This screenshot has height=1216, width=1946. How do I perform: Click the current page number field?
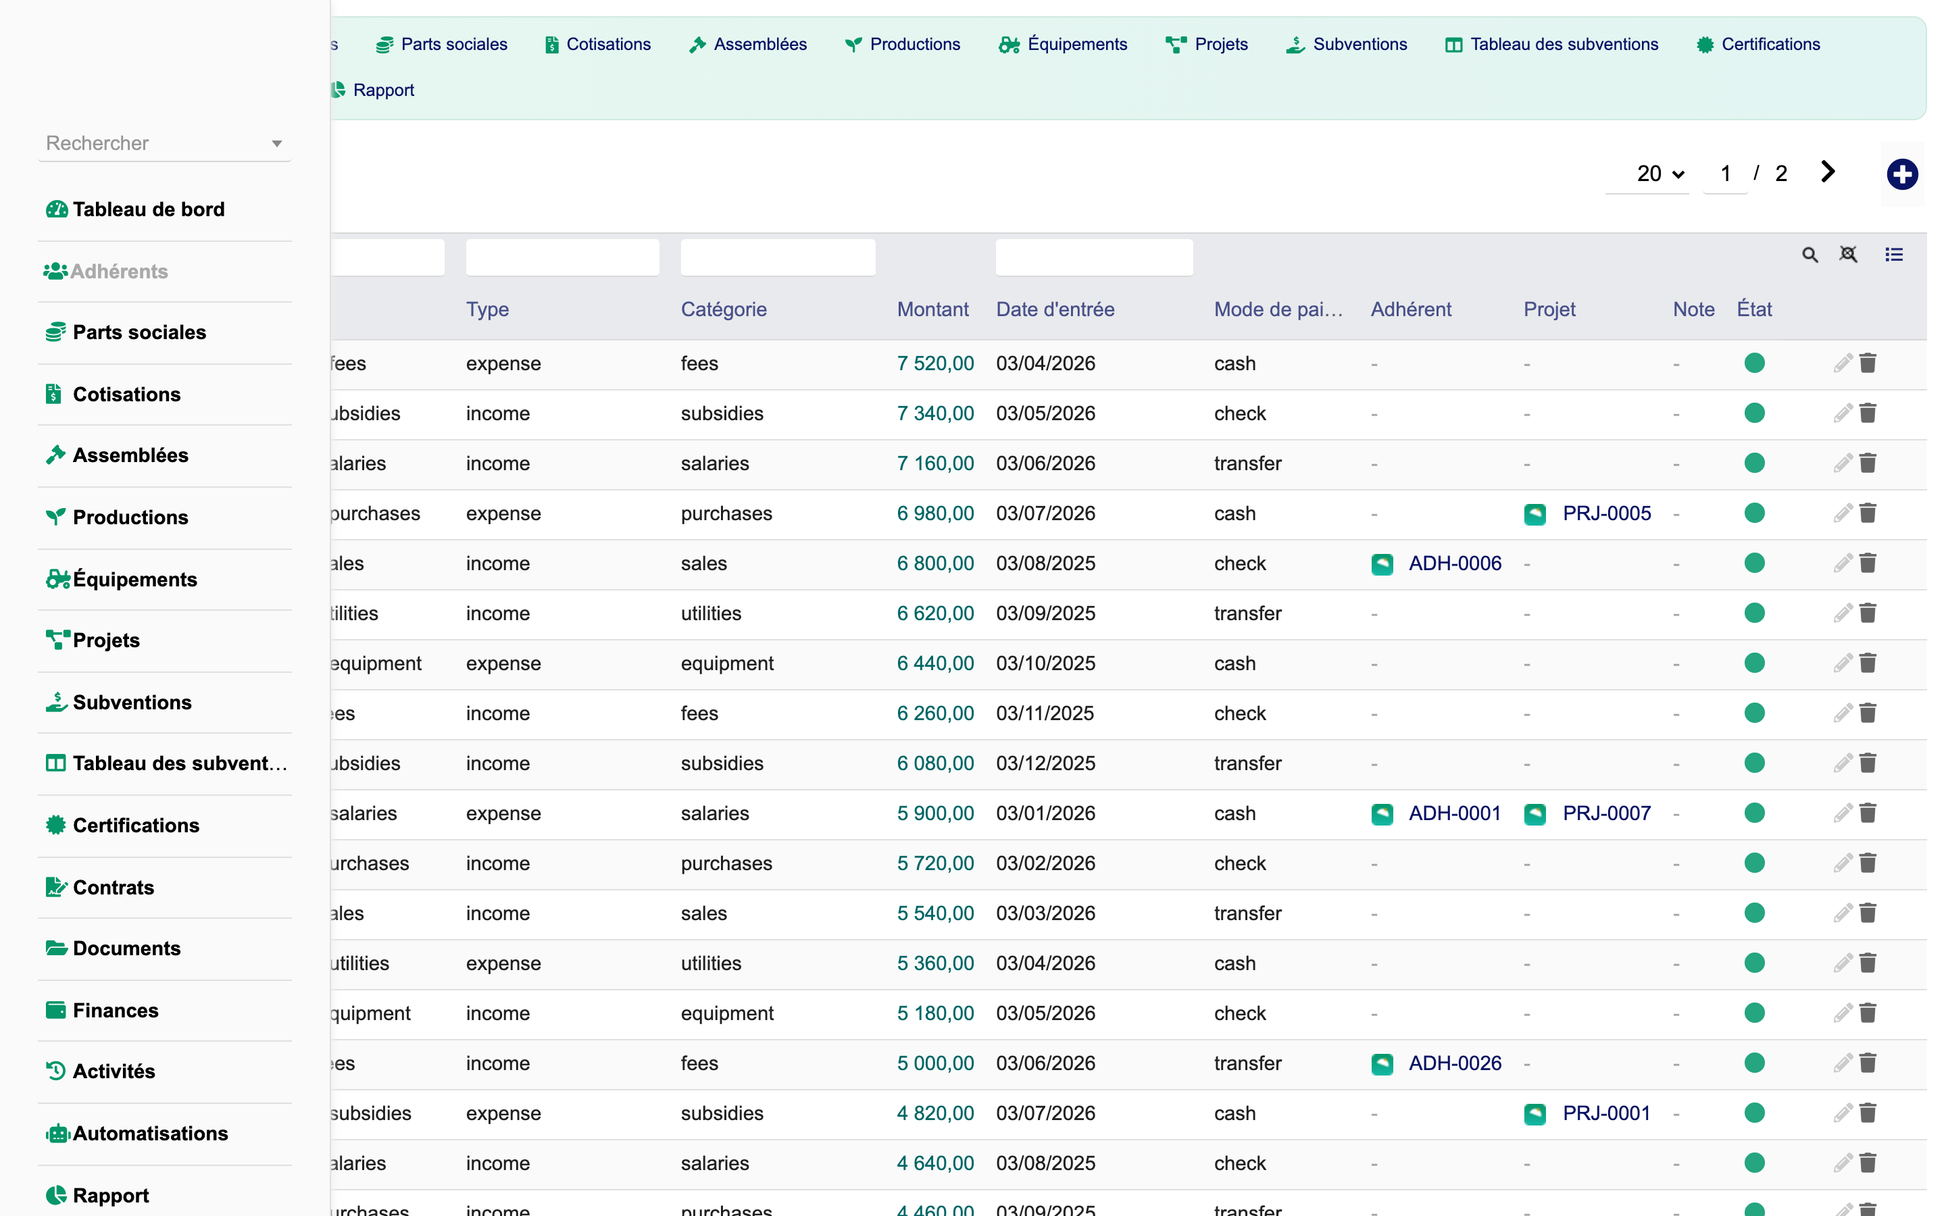tap(1725, 174)
